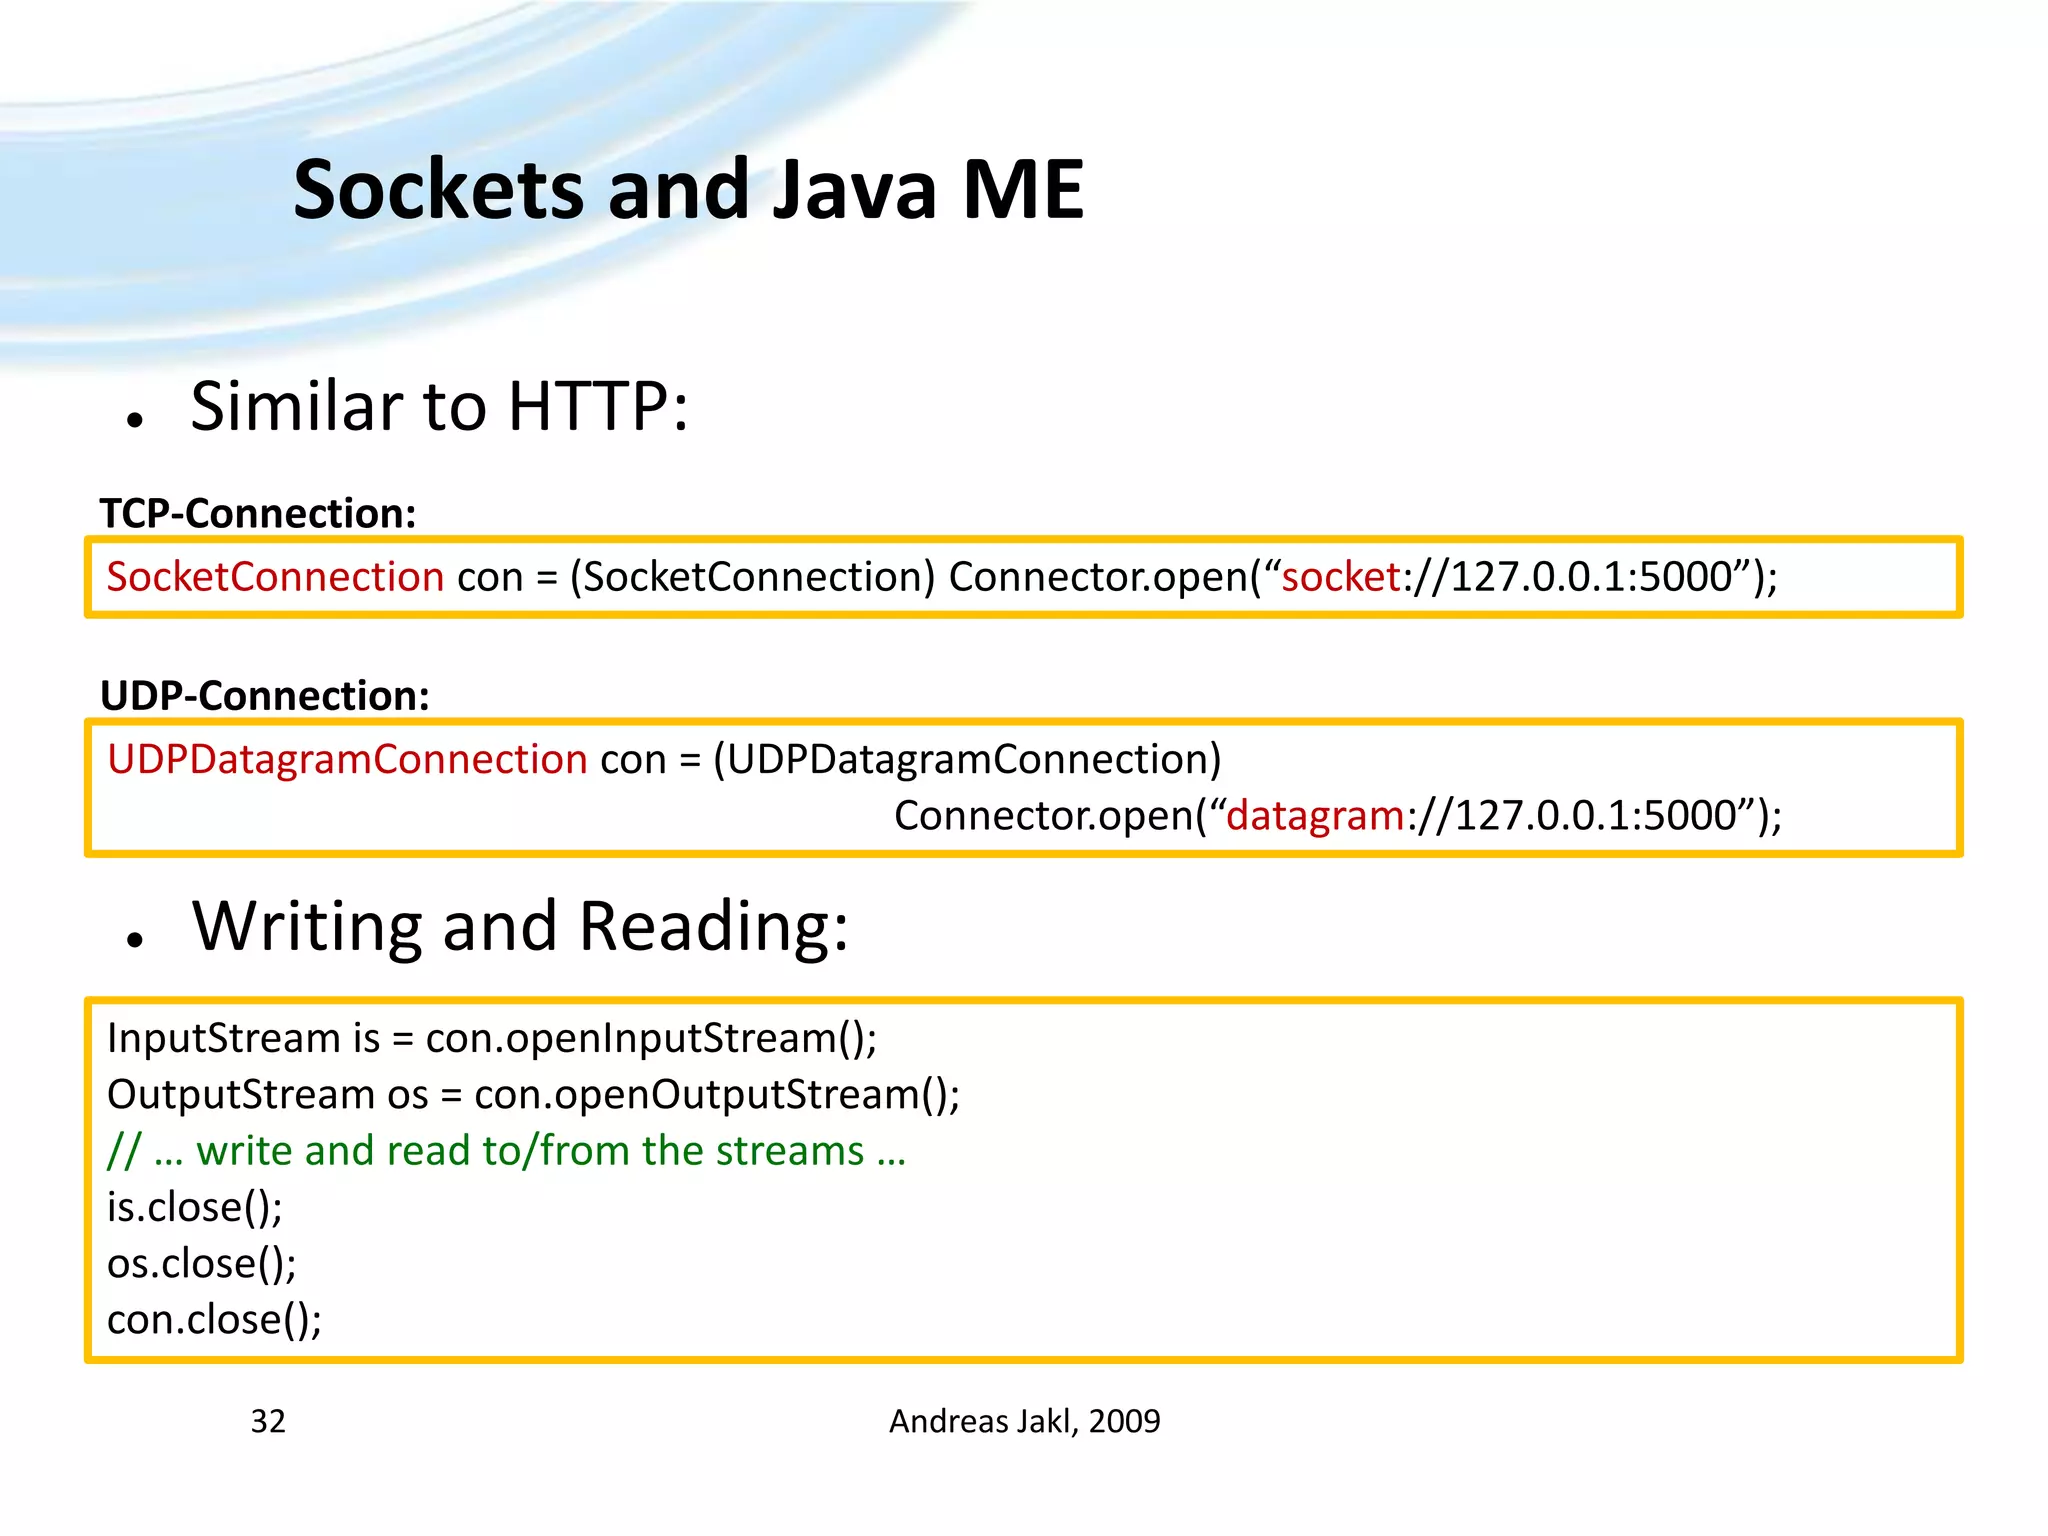This screenshot has height=1536, width=2048.
Task: Click the 'os.close();' code line
Action: pyautogui.click(x=202, y=1264)
